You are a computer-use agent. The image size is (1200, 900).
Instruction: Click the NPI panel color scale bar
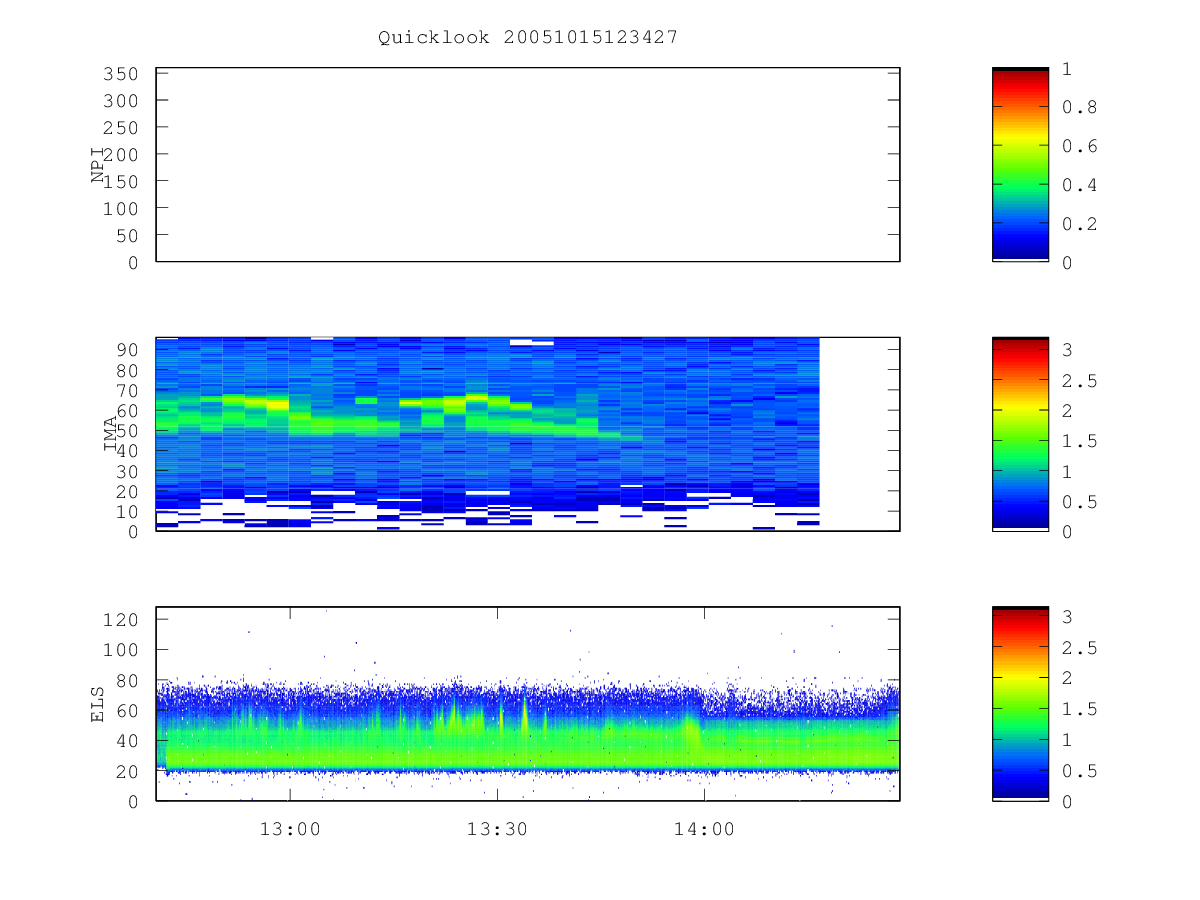pyautogui.click(x=1020, y=165)
